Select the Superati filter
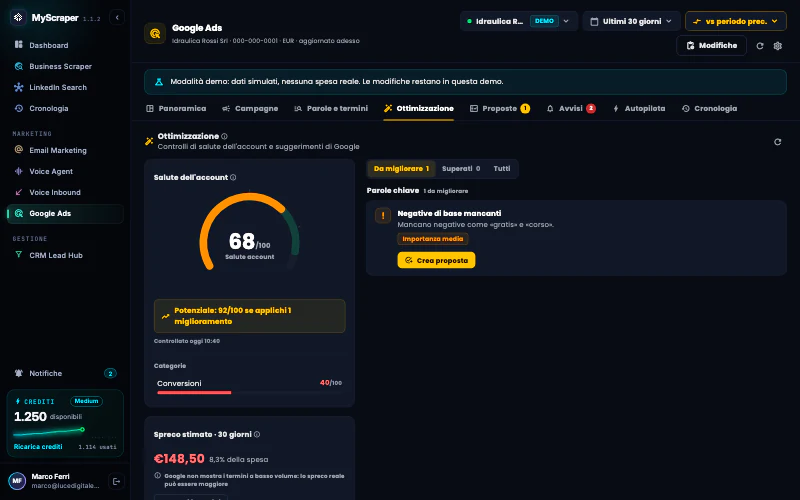The height and width of the screenshot is (500, 800). [x=461, y=168]
